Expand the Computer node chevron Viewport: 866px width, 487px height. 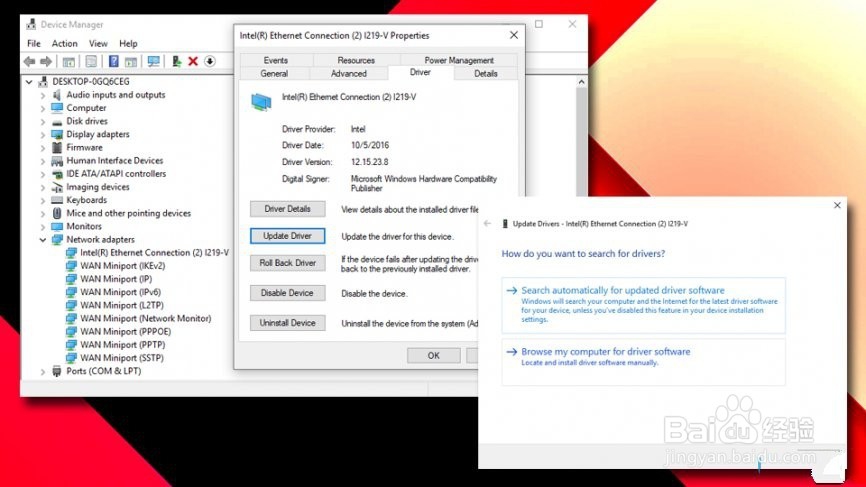click(43, 108)
